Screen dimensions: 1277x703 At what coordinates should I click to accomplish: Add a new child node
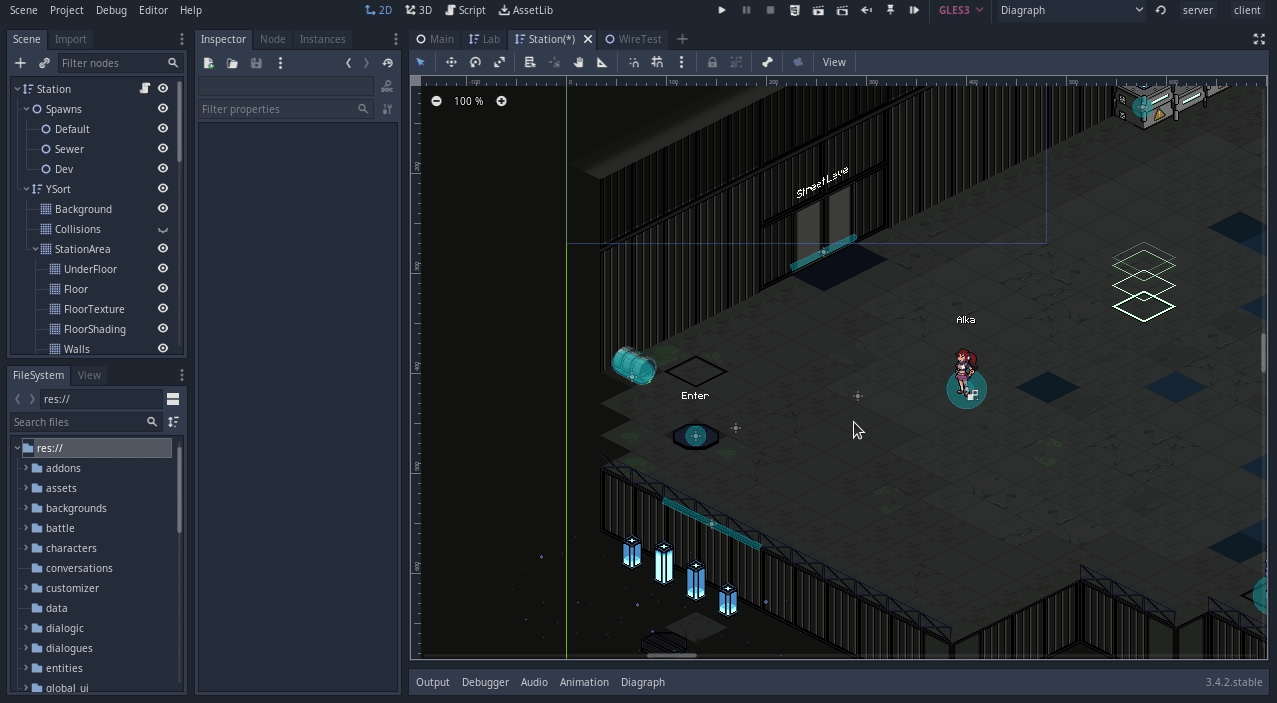(x=20, y=63)
